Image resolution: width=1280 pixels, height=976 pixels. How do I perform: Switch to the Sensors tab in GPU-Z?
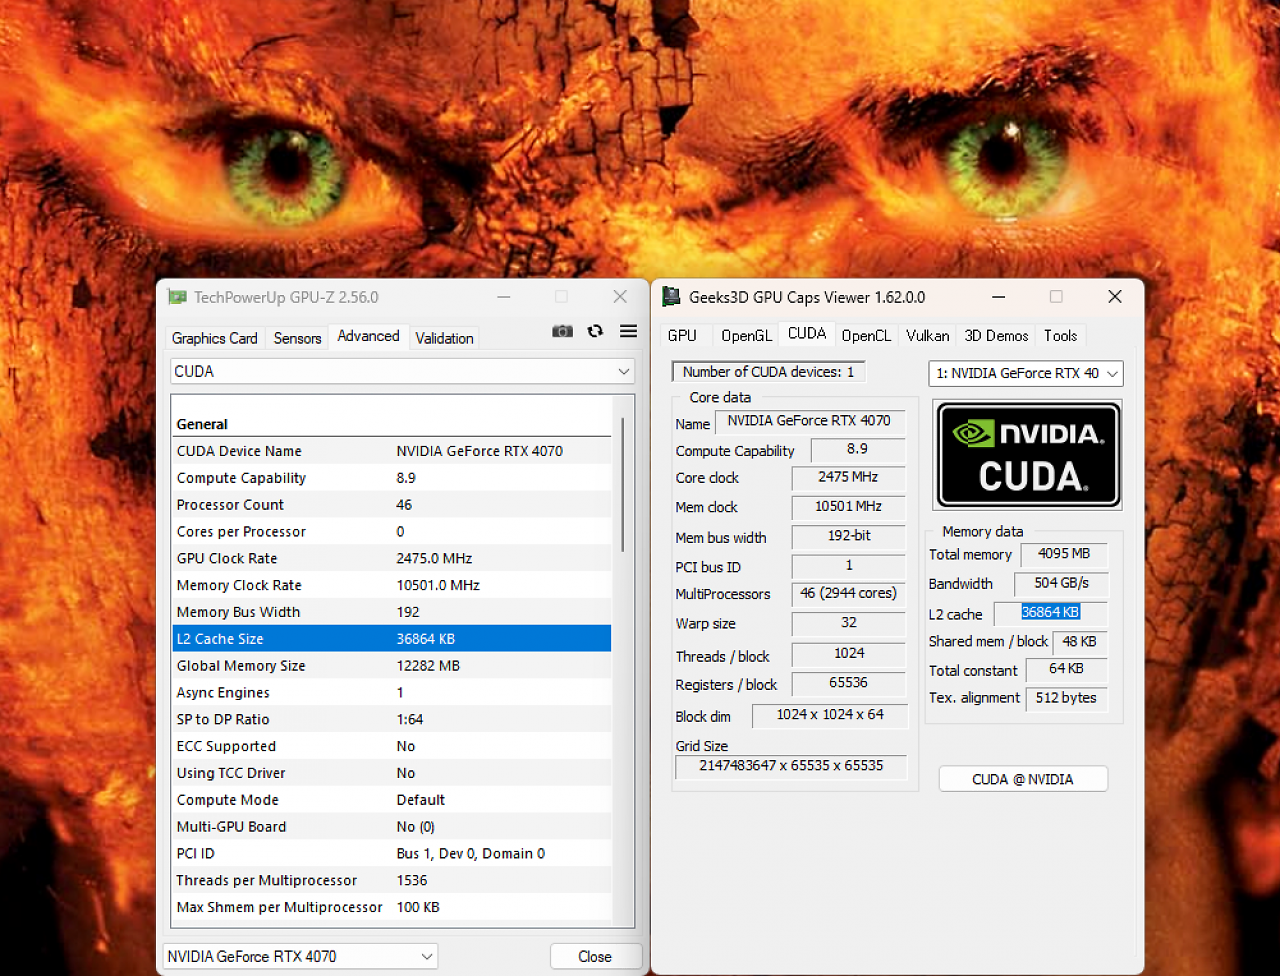(297, 338)
